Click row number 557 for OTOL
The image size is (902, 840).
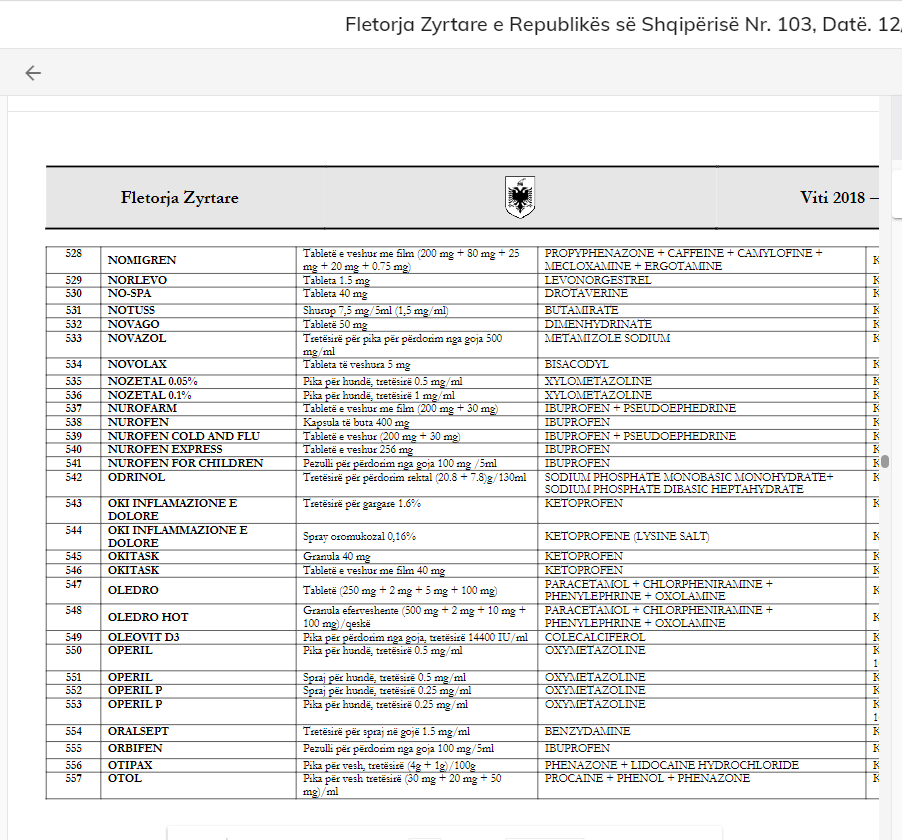click(x=73, y=778)
